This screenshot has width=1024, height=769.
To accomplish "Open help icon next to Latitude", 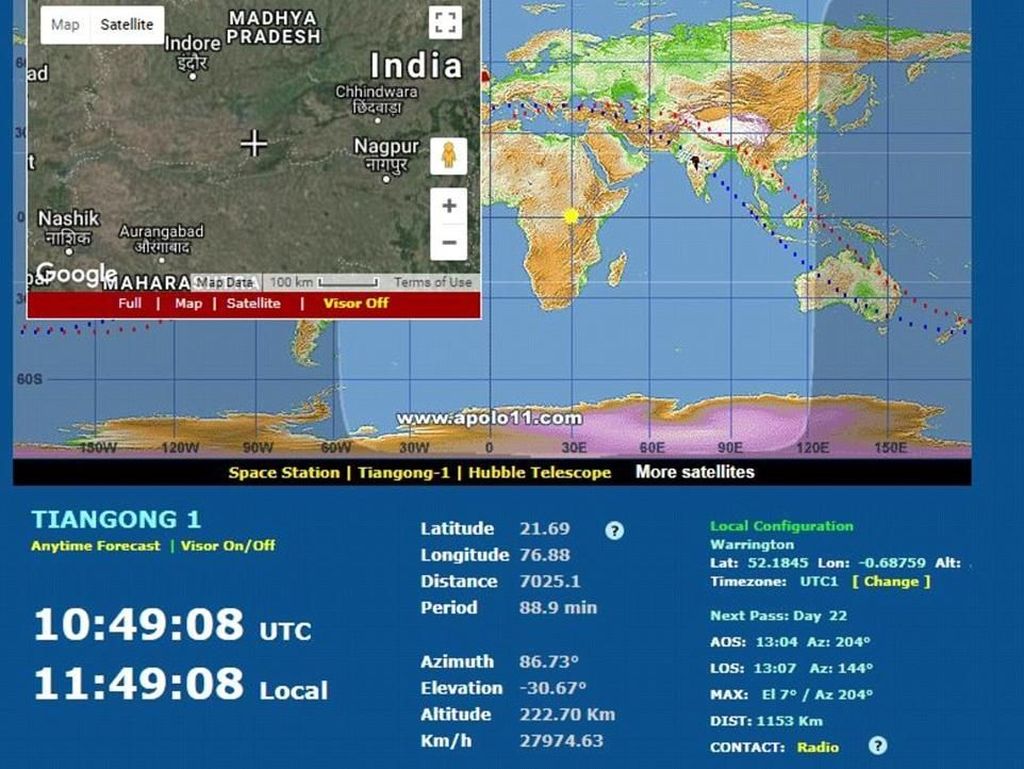I will tap(614, 530).
